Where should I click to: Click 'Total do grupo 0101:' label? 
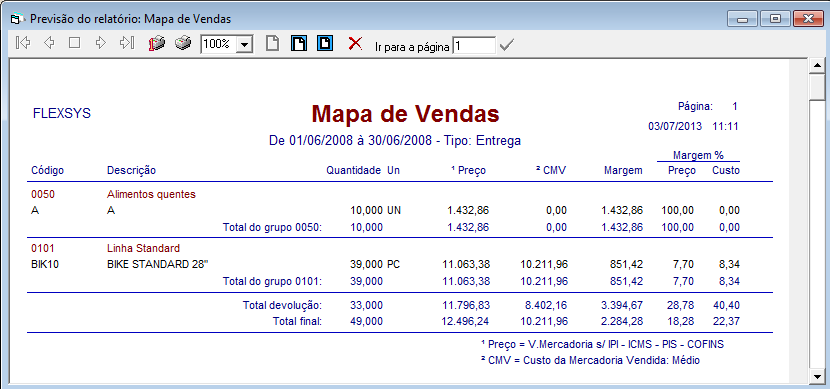(x=273, y=281)
